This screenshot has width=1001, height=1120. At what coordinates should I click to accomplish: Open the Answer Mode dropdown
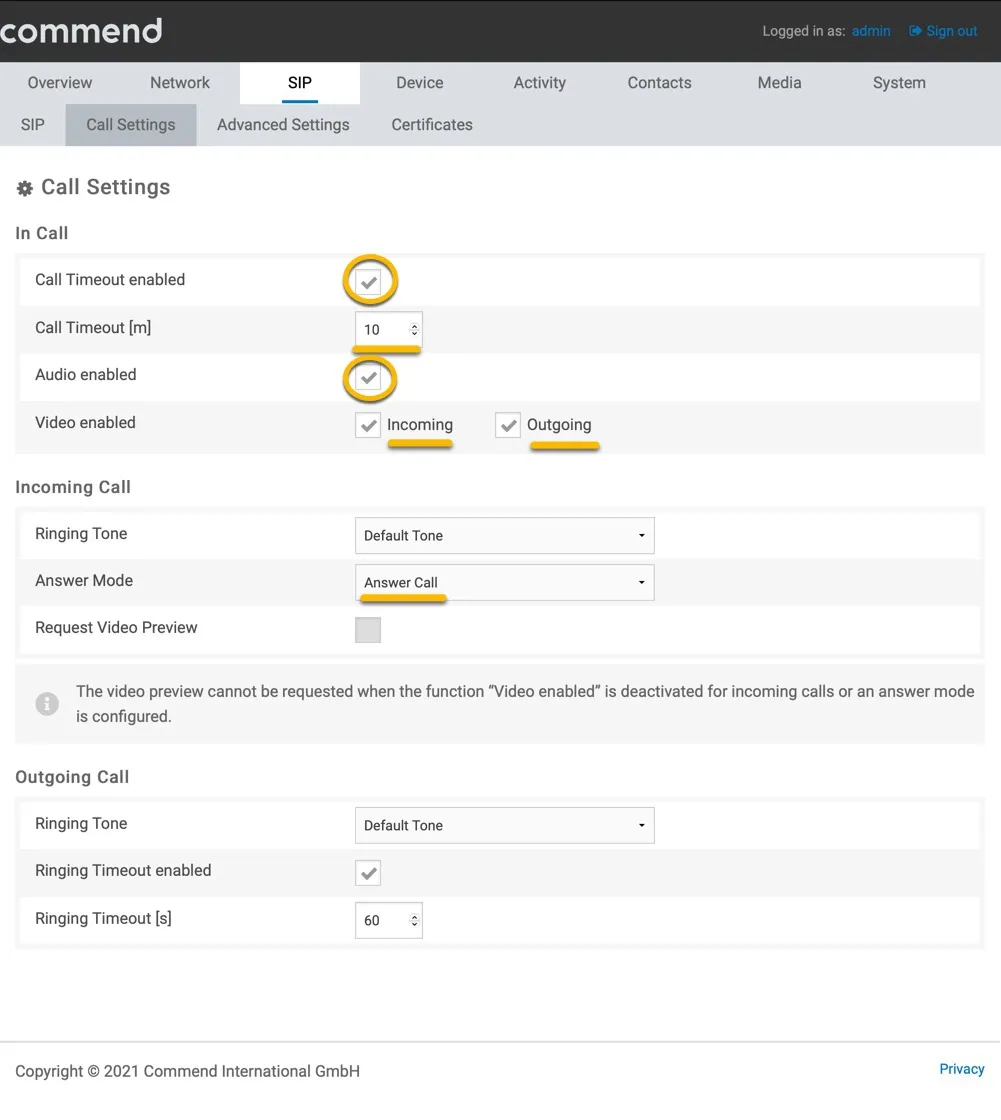[x=504, y=582]
